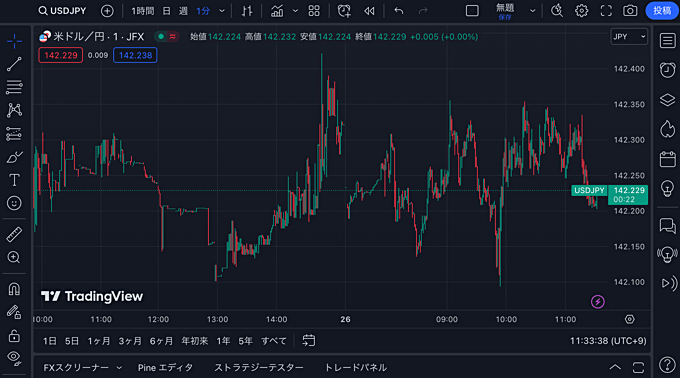Expand the indicators favorites dropdown arrow
680x378 pixels.
click(x=295, y=11)
